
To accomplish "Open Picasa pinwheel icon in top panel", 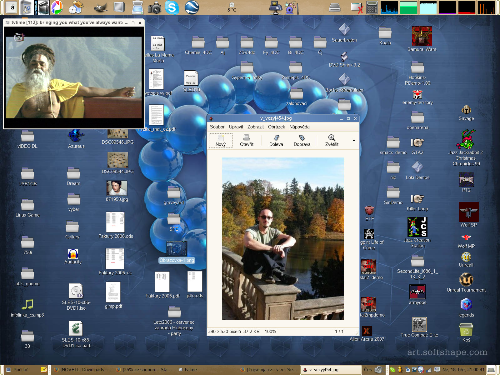I will (57, 7).
